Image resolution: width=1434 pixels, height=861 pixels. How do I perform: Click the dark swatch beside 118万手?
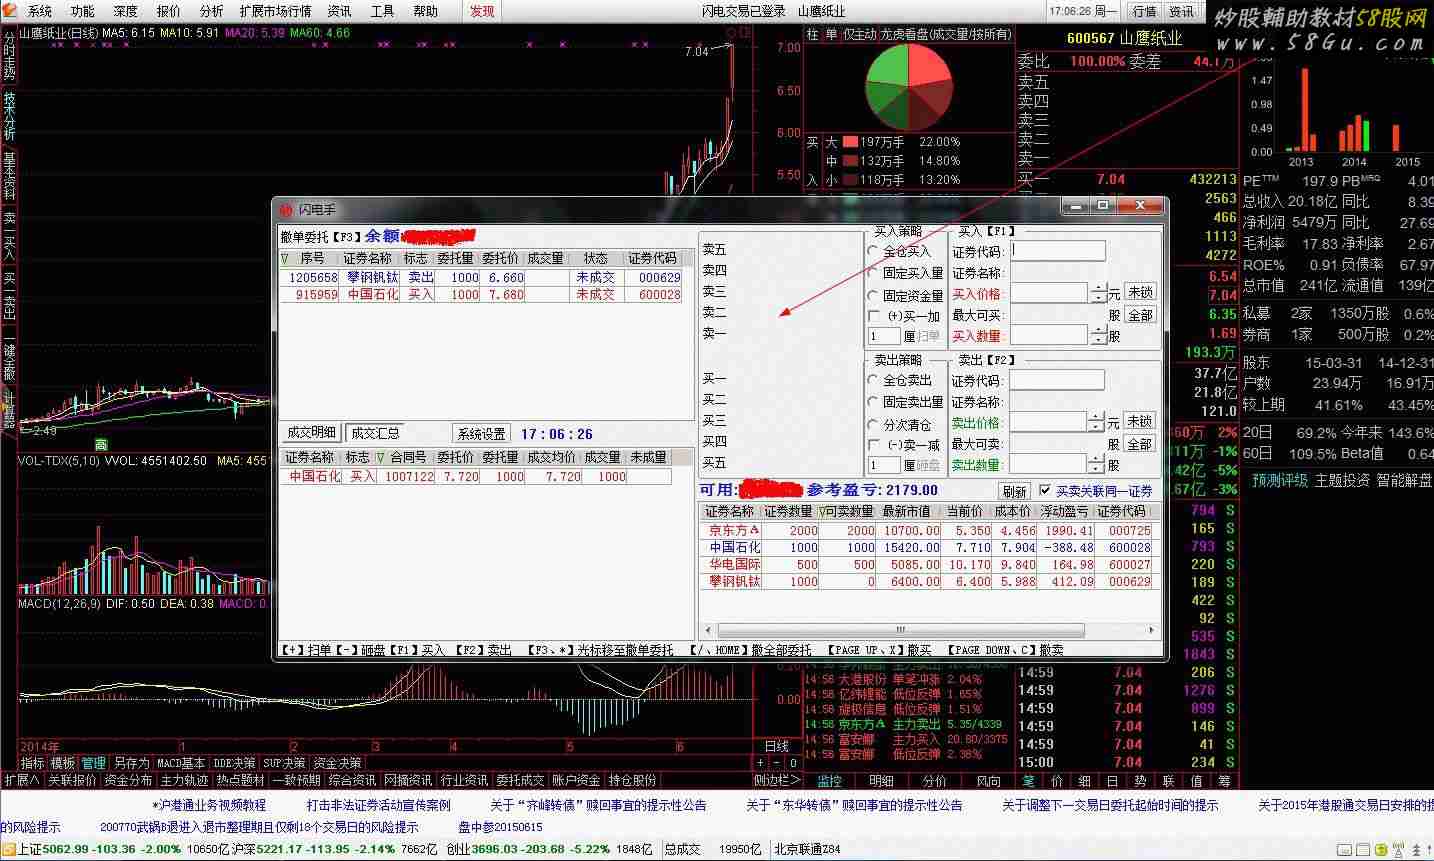pos(850,180)
